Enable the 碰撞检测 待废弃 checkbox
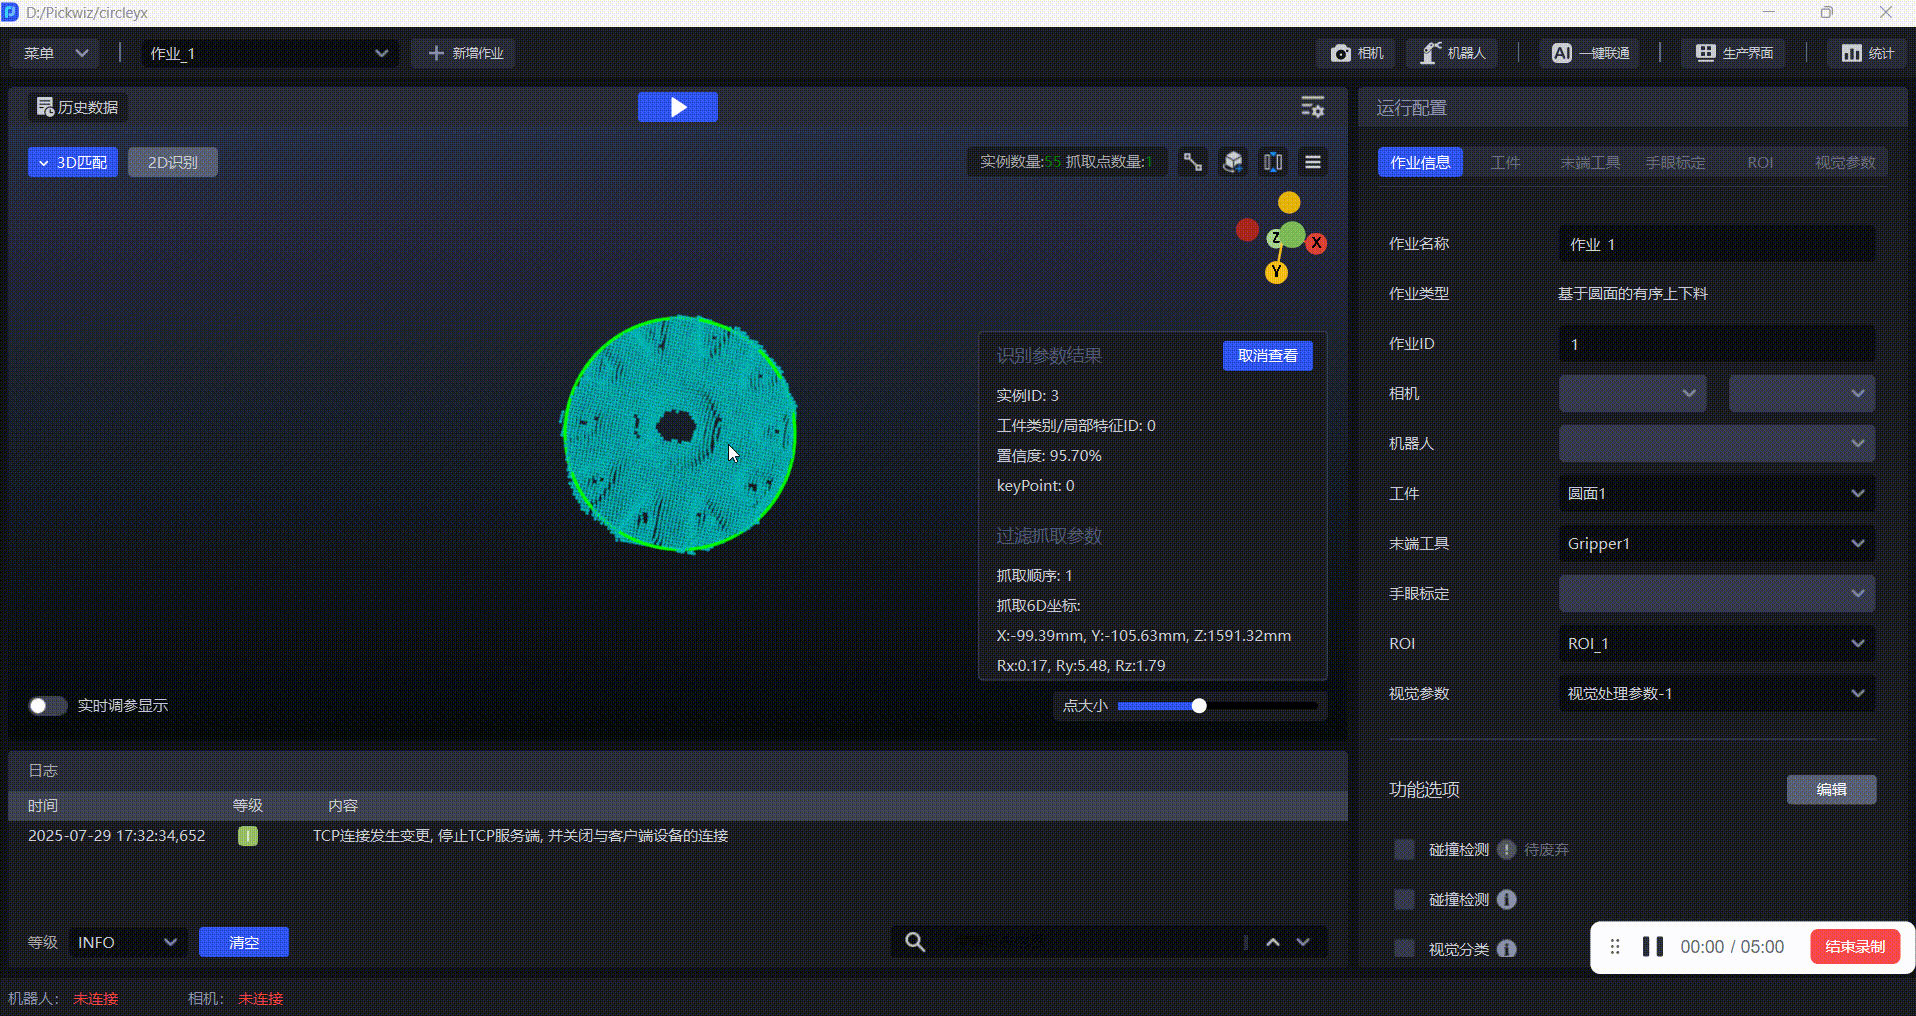The image size is (1916, 1016). click(x=1404, y=850)
